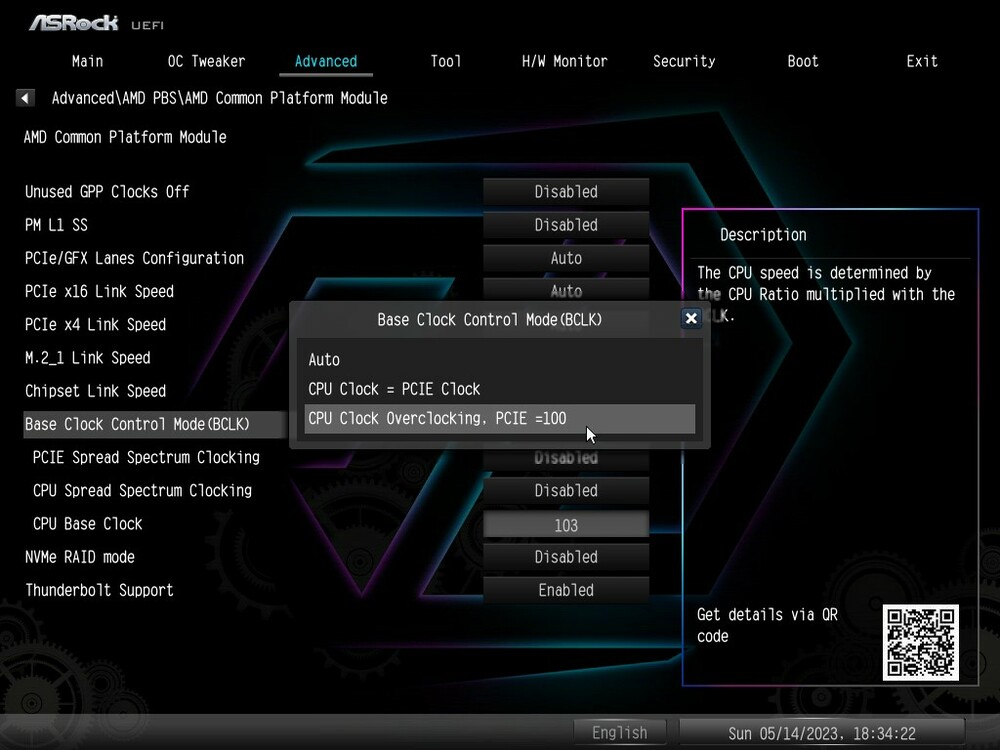Open PCIE Spread Spectrum Clocking value dropdown
This screenshot has width=1000, height=750.
(x=566, y=457)
